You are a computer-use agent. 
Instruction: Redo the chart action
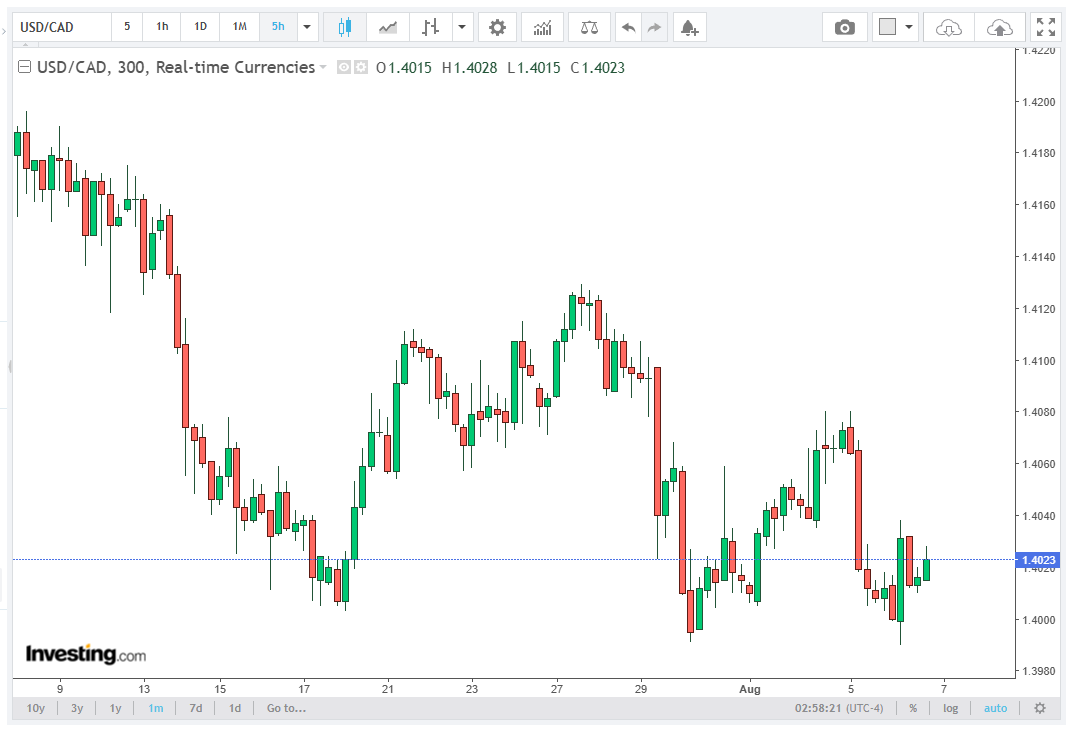point(654,27)
